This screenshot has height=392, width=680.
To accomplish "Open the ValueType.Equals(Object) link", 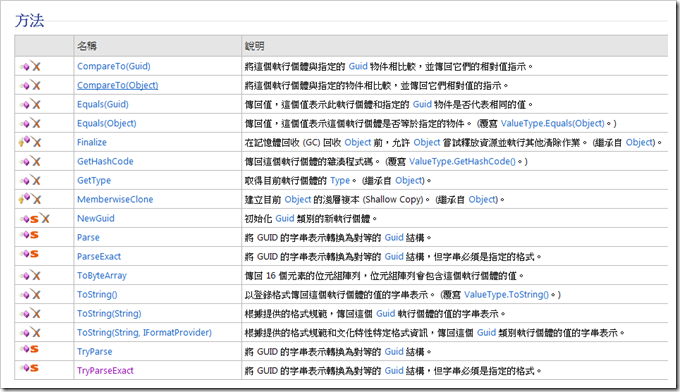I will coord(552,124).
